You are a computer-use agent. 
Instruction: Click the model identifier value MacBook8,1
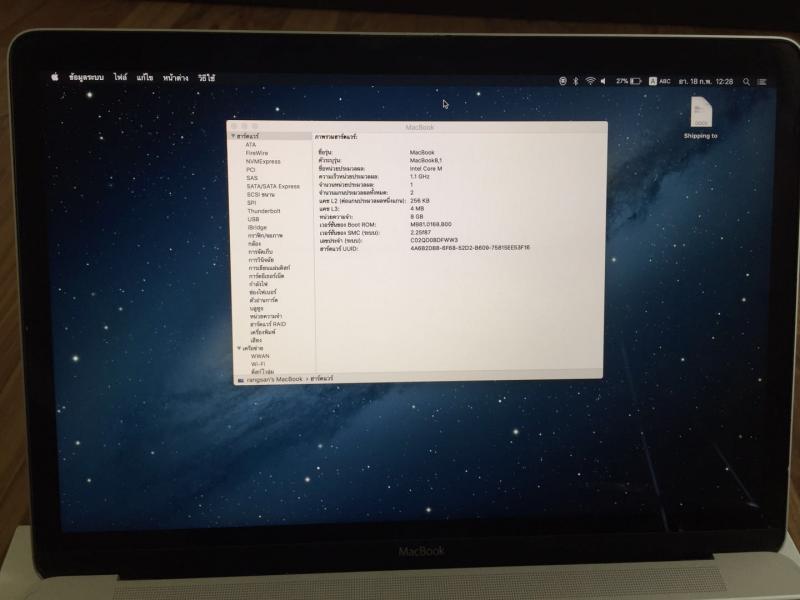(x=426, y=160)
